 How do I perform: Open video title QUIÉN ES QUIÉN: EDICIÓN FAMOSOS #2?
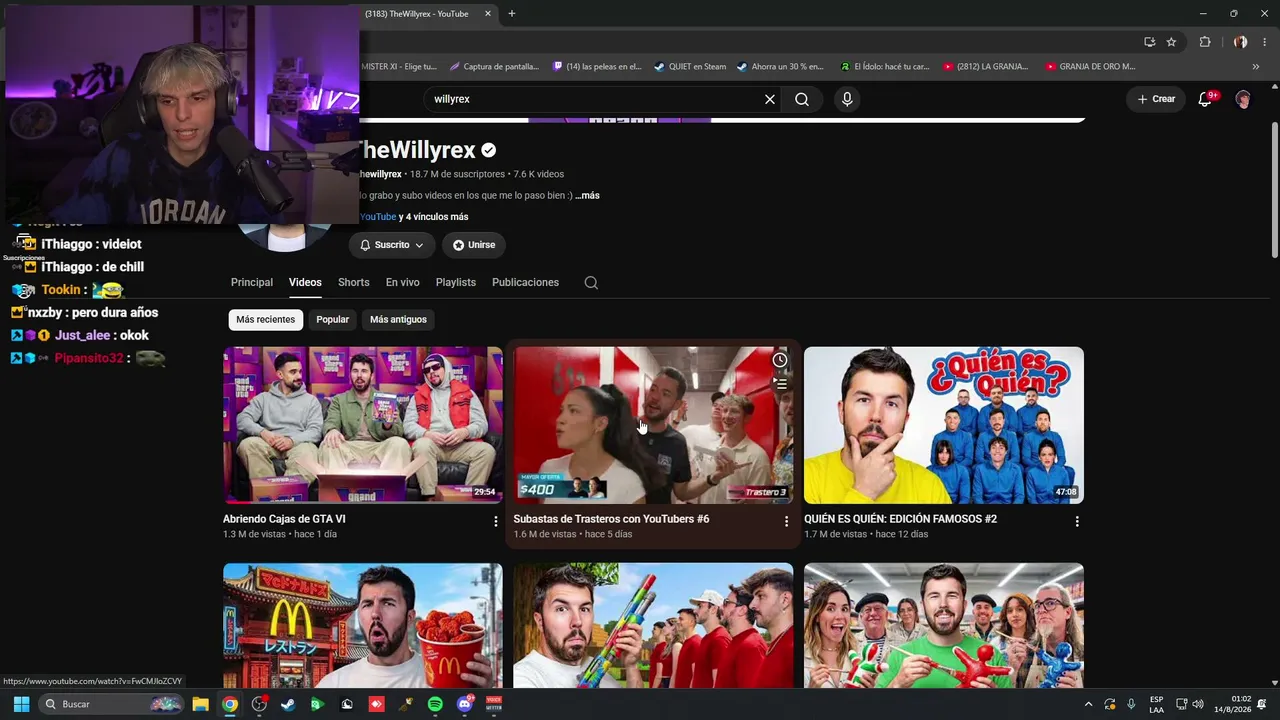coord(900,519)
